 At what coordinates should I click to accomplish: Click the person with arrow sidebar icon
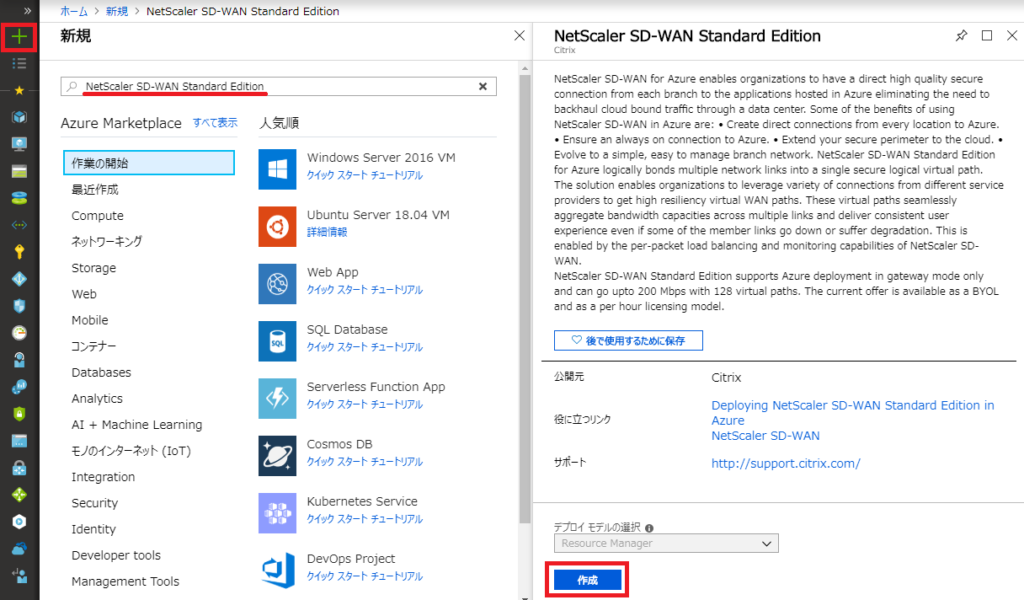(19, 575)
